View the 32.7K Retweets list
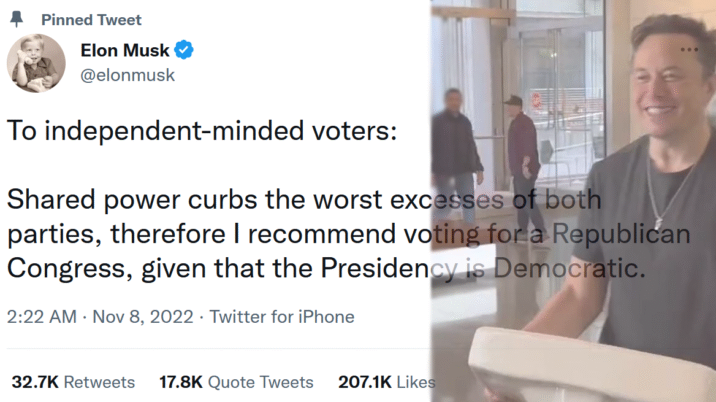Screen dimensions: 716x402 [73, 382]
